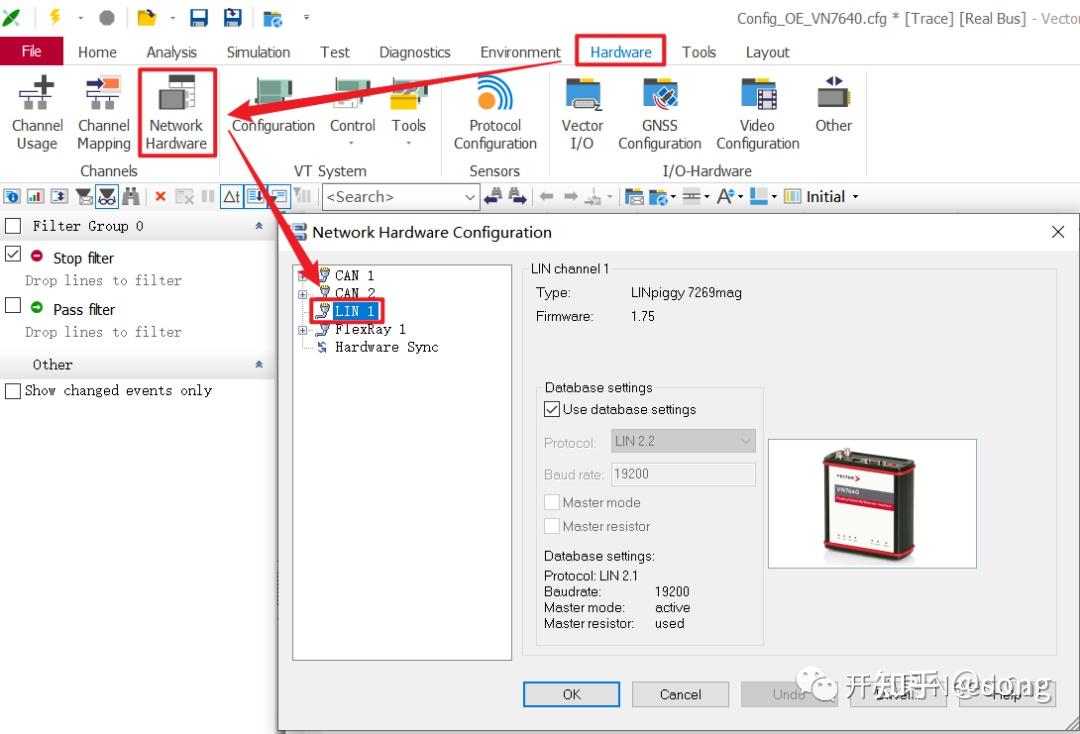This screenshot has width=1080, height=734.
Task: Uncheck Use database settings
Action: pyautogui.click(x=552, y=410)
